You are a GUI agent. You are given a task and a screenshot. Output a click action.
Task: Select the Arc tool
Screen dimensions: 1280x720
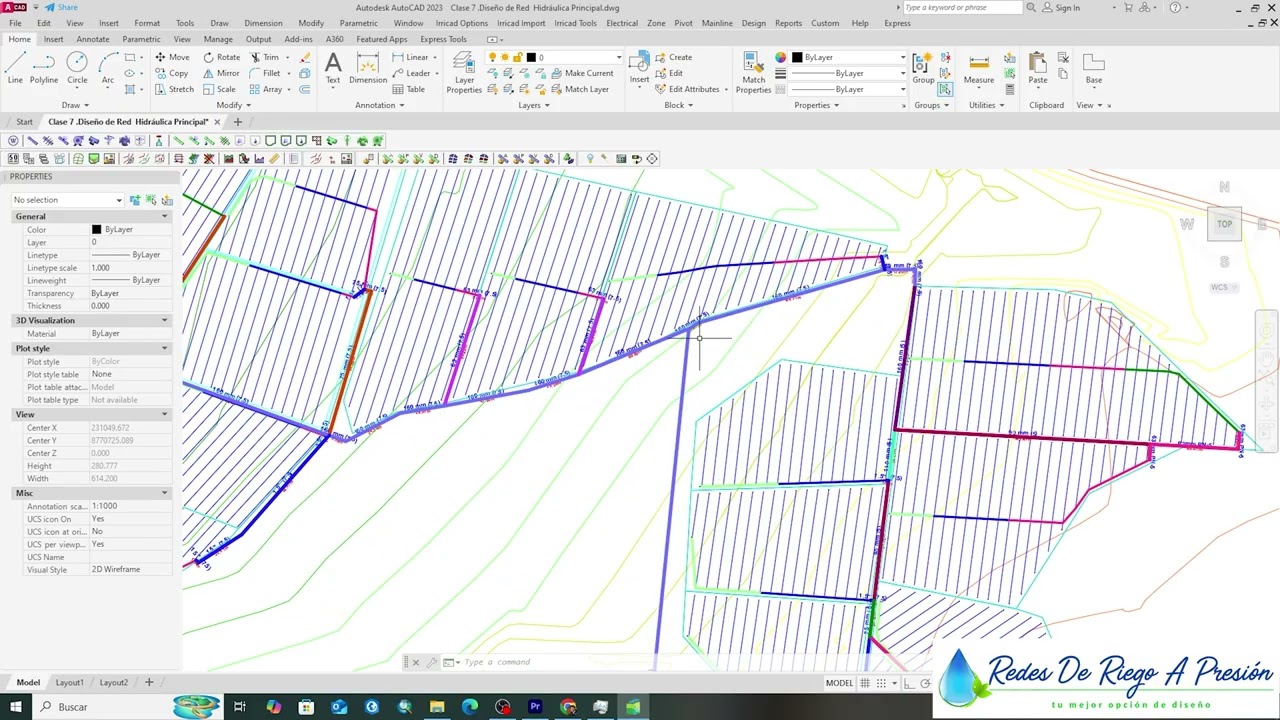point(107,68)
